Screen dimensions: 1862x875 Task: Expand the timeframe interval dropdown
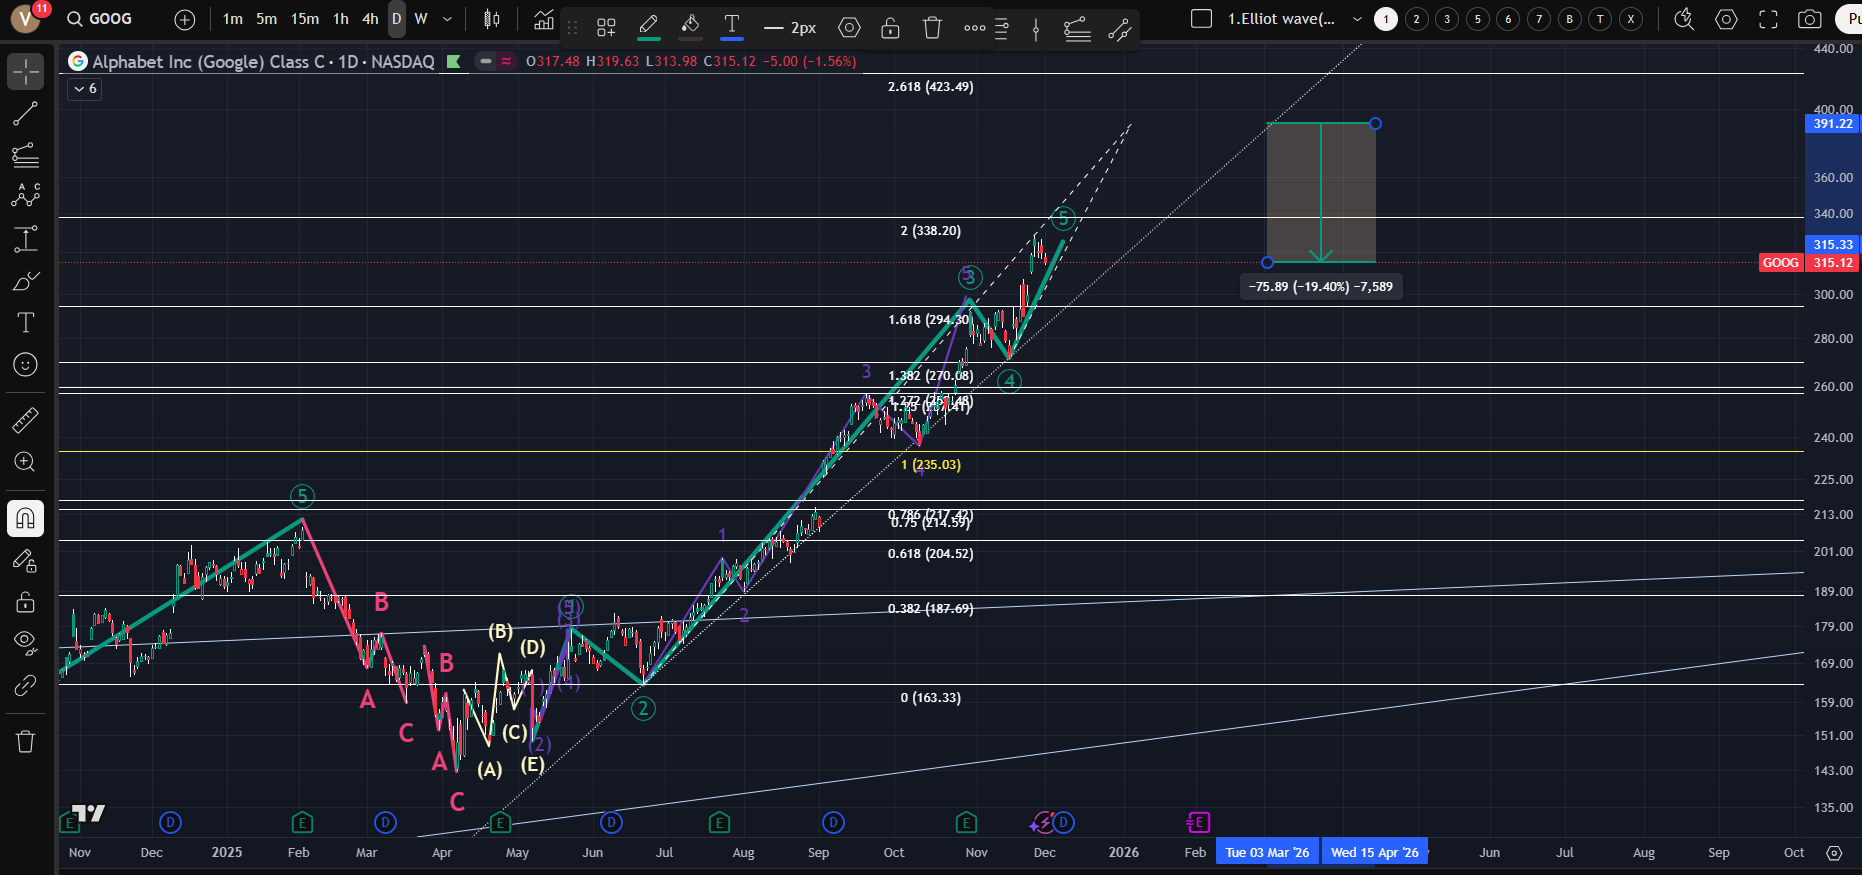coord(447,19)
